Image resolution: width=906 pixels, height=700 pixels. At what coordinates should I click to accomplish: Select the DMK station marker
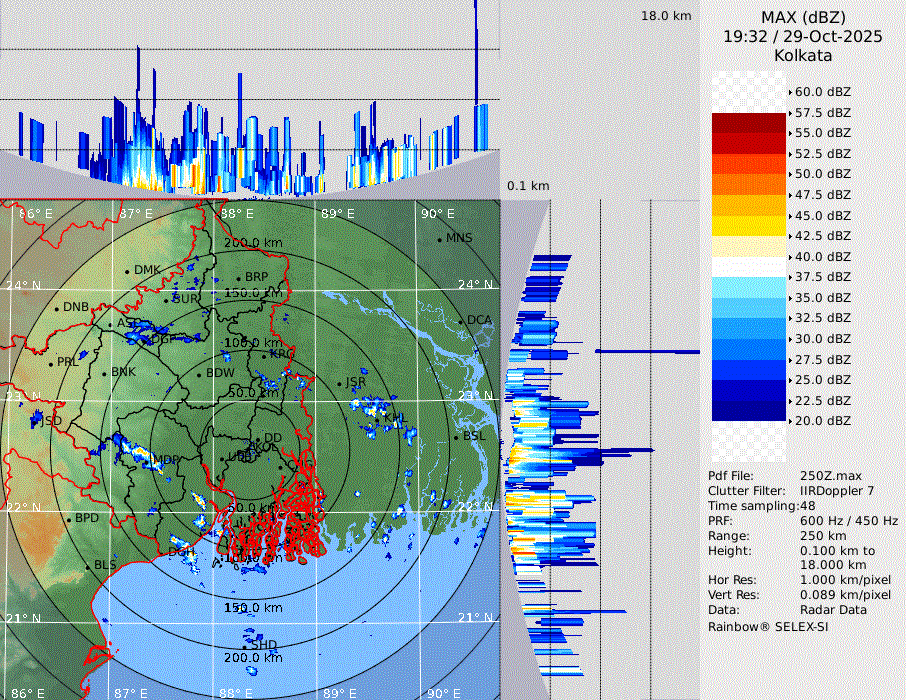click(127, 271)
